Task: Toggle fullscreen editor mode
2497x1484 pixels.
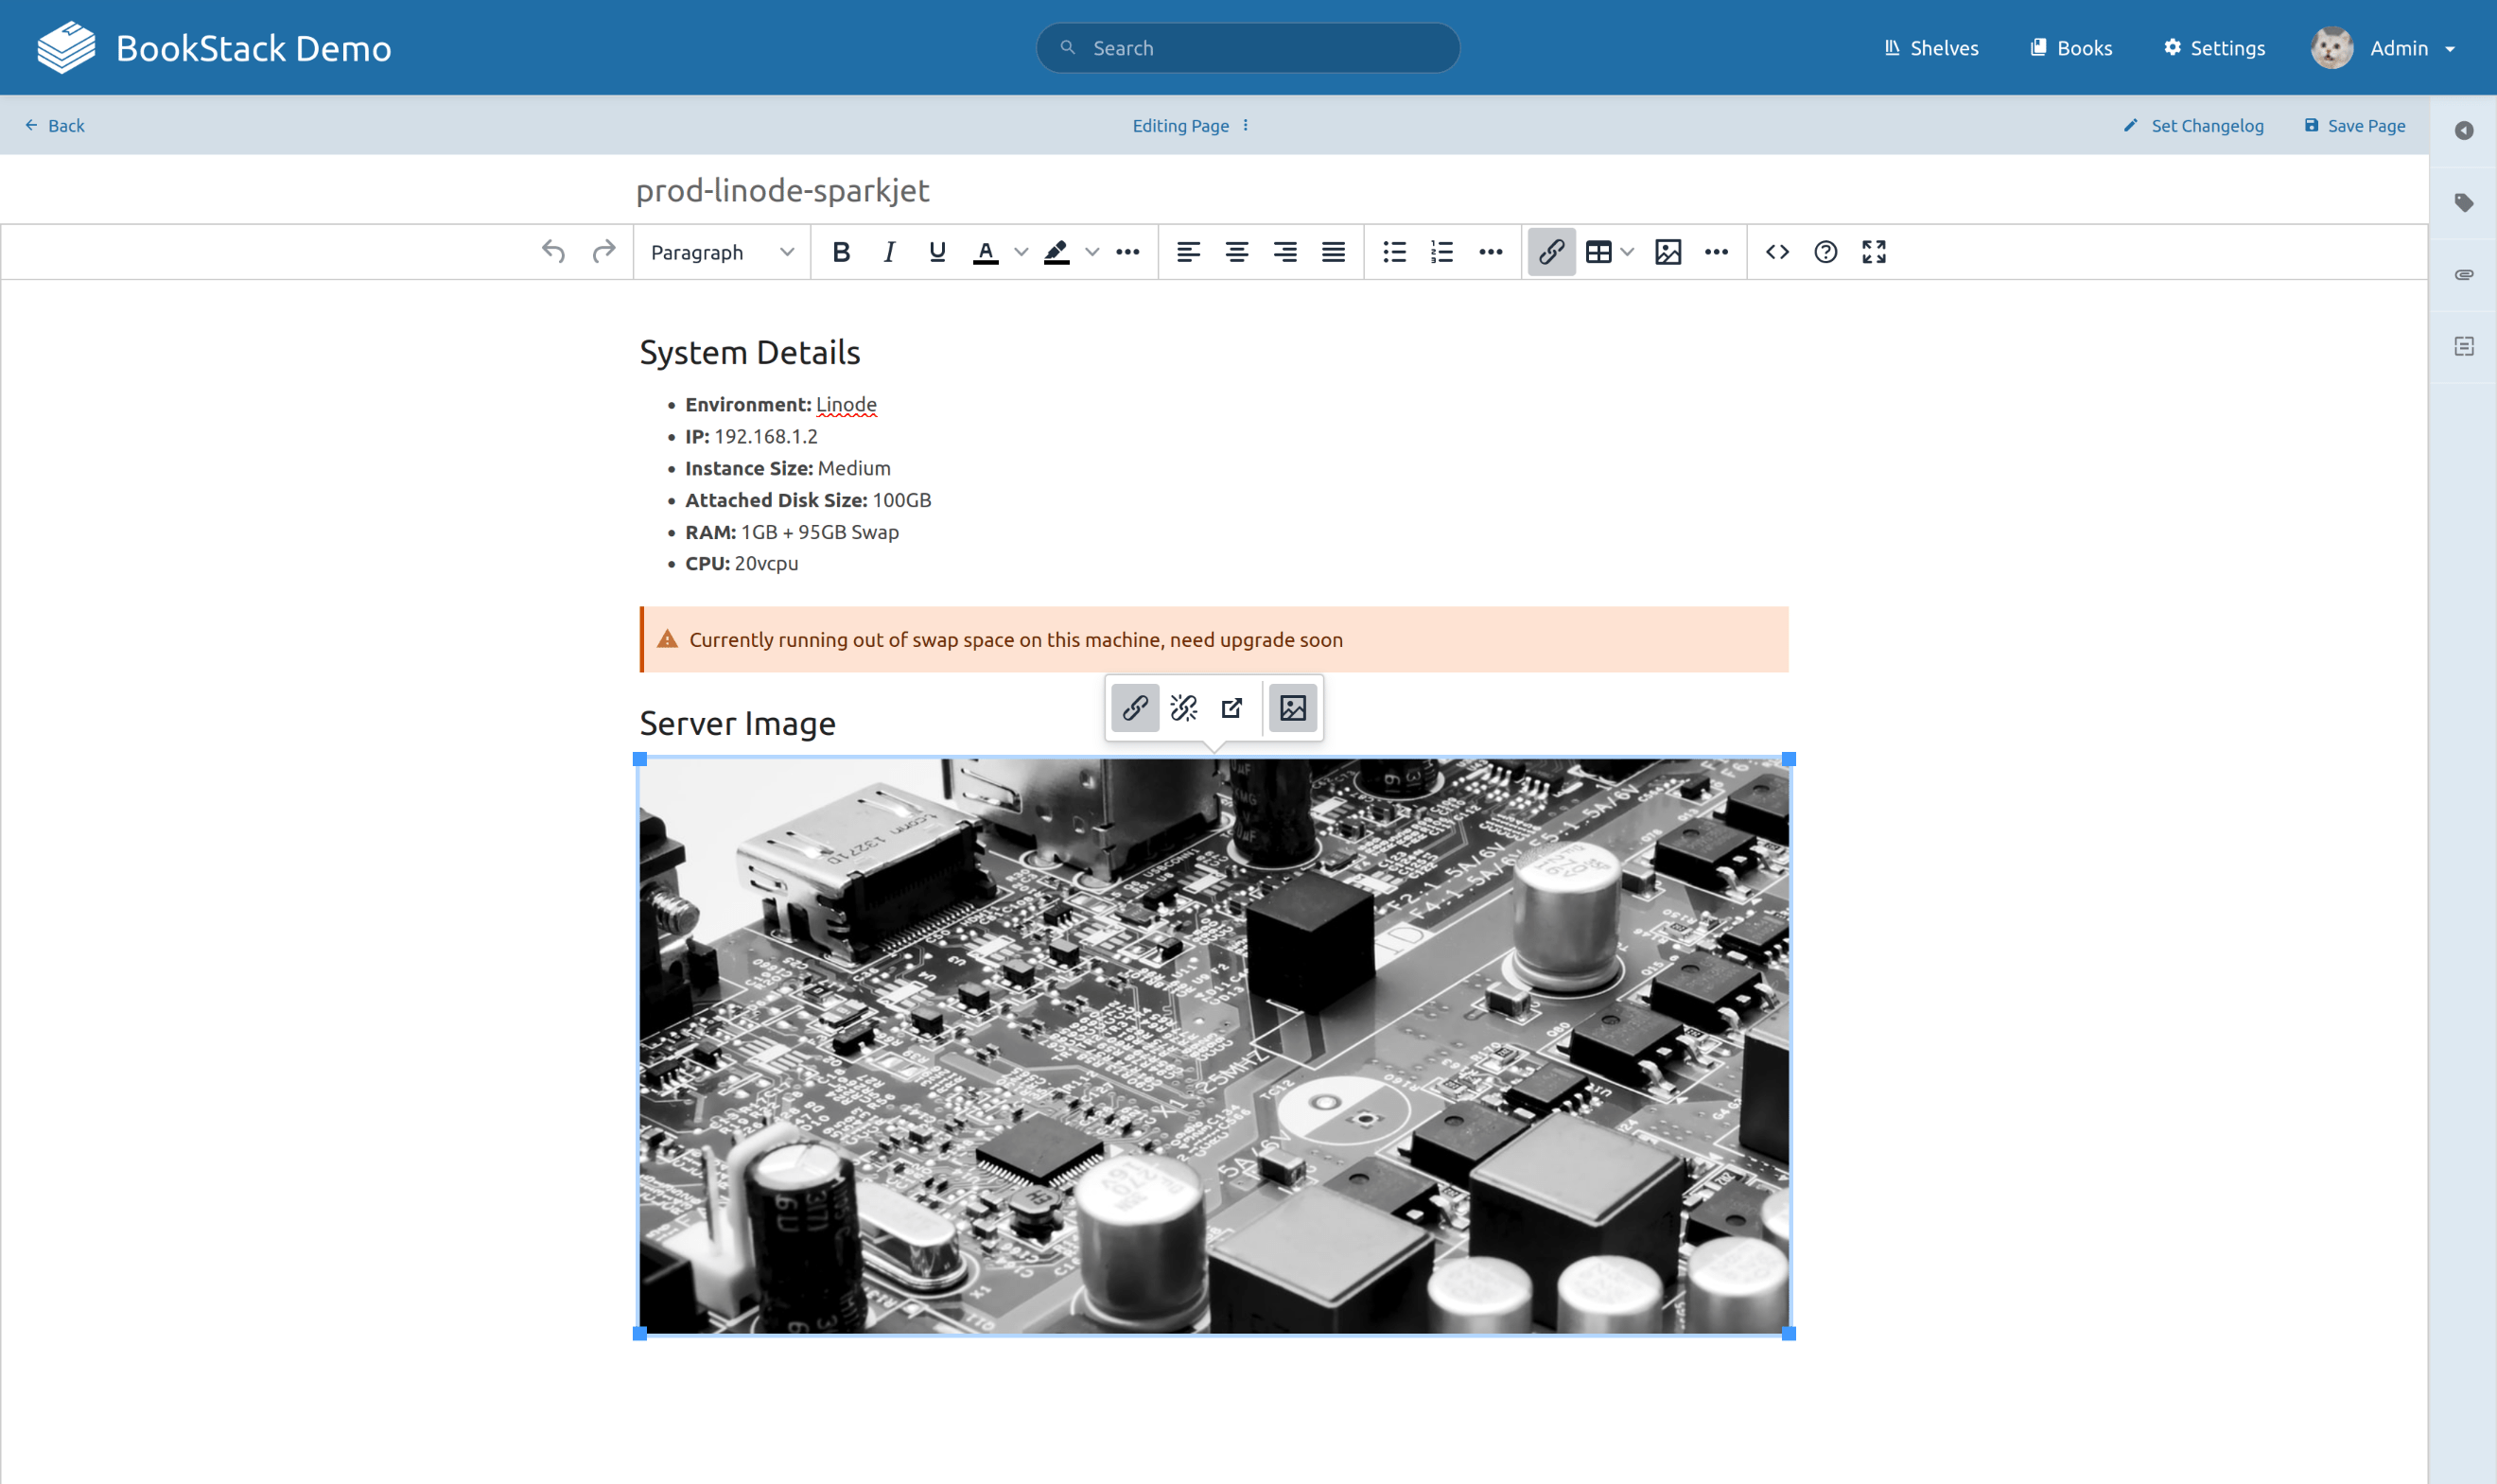Action: (x=1876, y=251)
